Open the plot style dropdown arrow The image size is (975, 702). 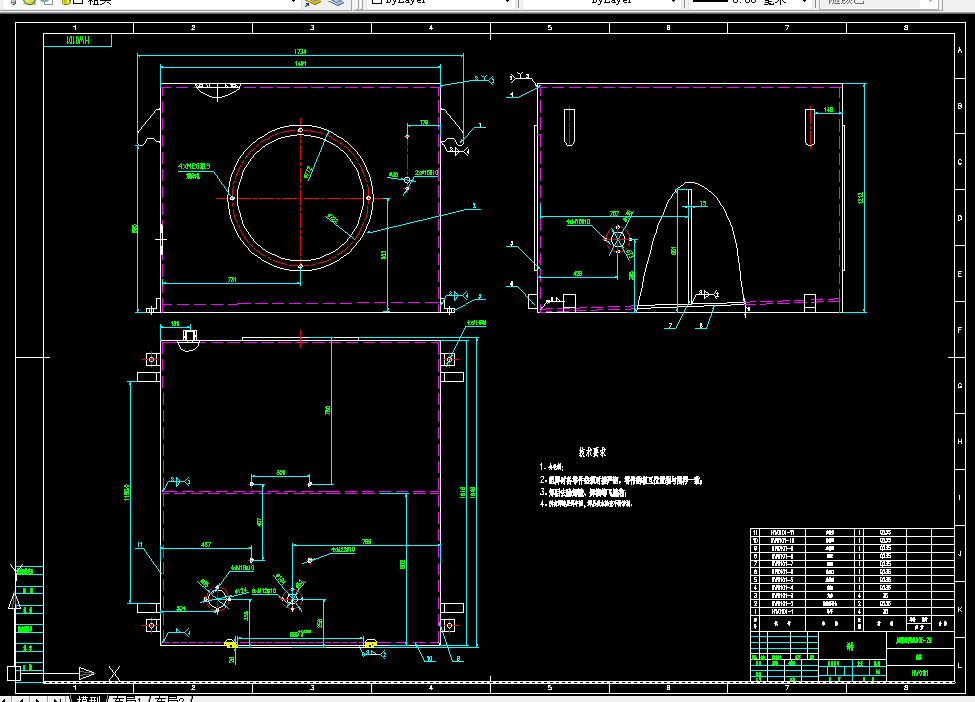pos(931,2)
